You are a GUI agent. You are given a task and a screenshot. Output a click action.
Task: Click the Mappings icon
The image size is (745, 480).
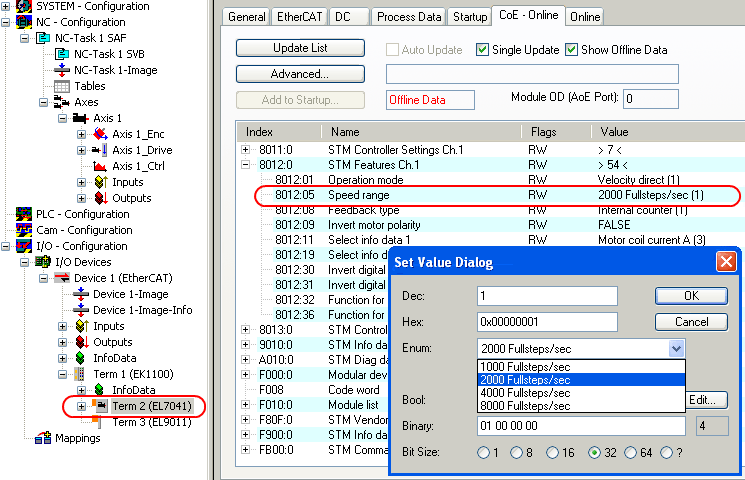point(43,438)
